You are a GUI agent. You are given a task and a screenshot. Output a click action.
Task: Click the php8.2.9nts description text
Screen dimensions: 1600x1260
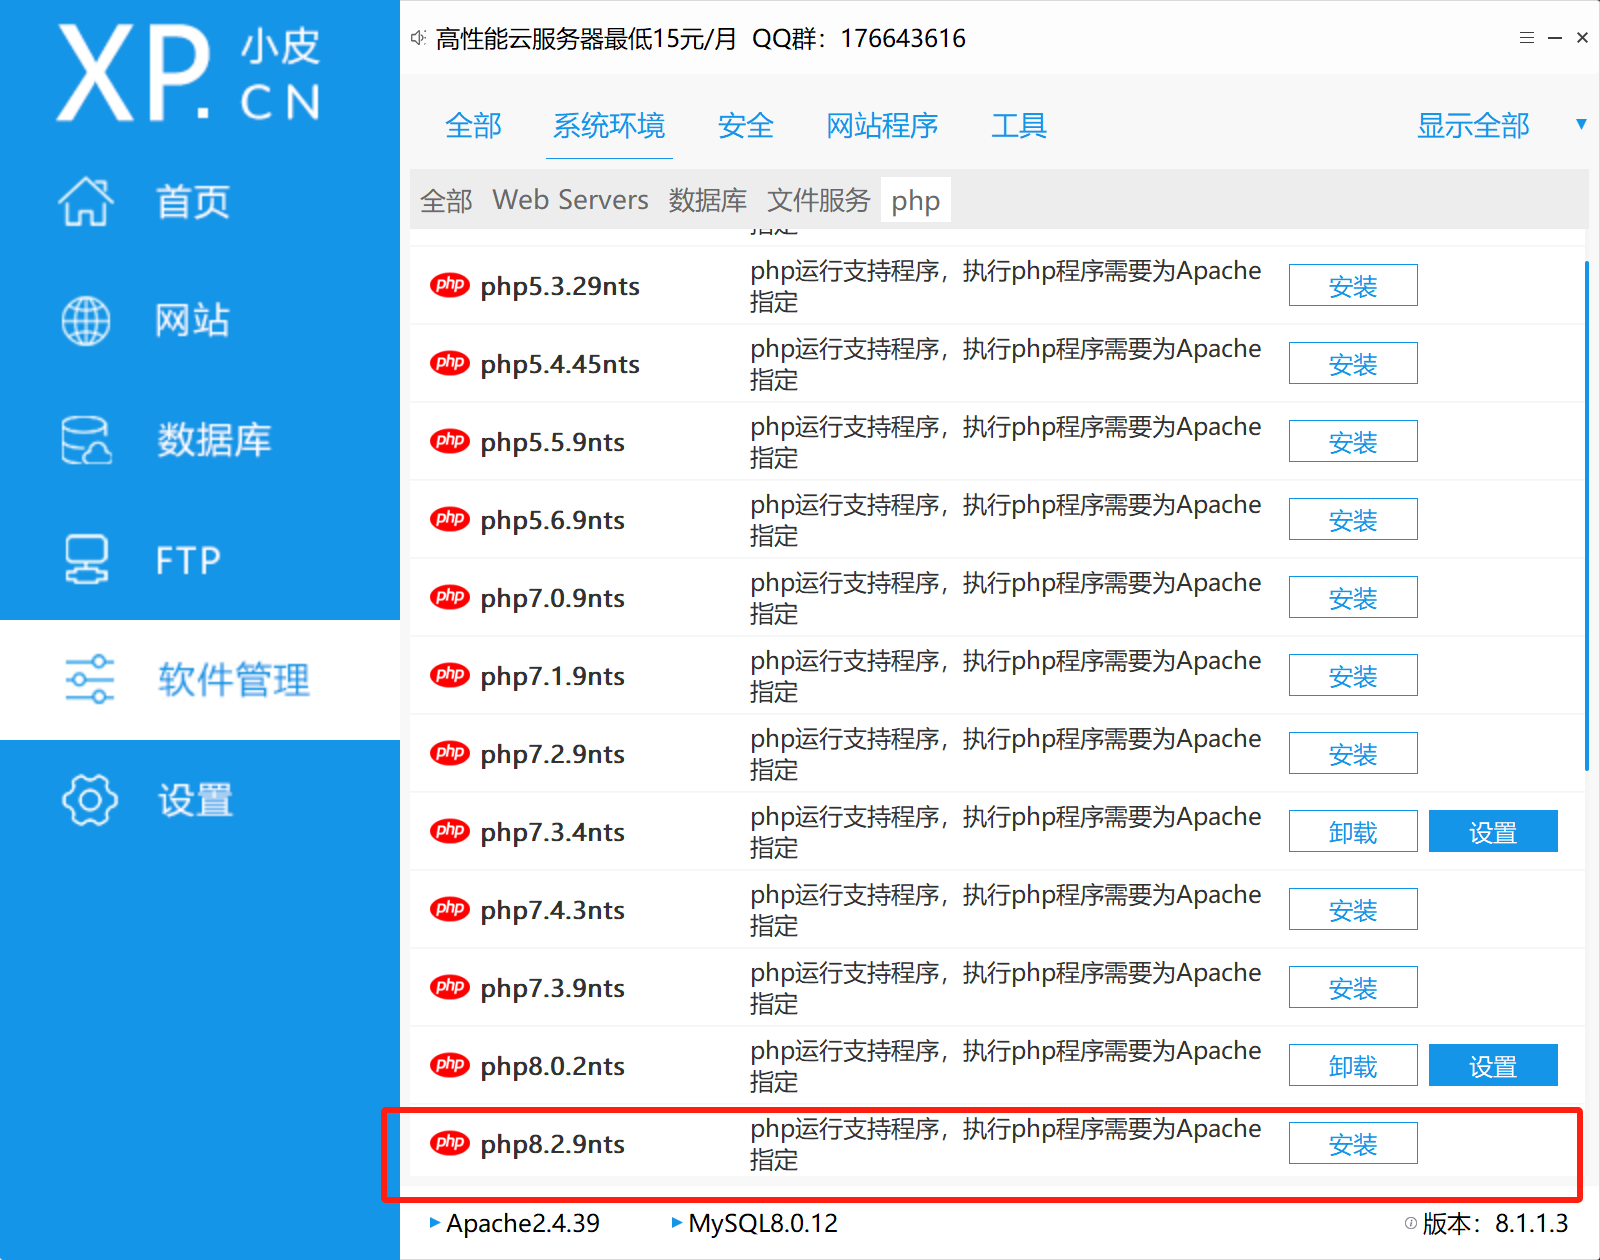click(x=1005, y=1143)
